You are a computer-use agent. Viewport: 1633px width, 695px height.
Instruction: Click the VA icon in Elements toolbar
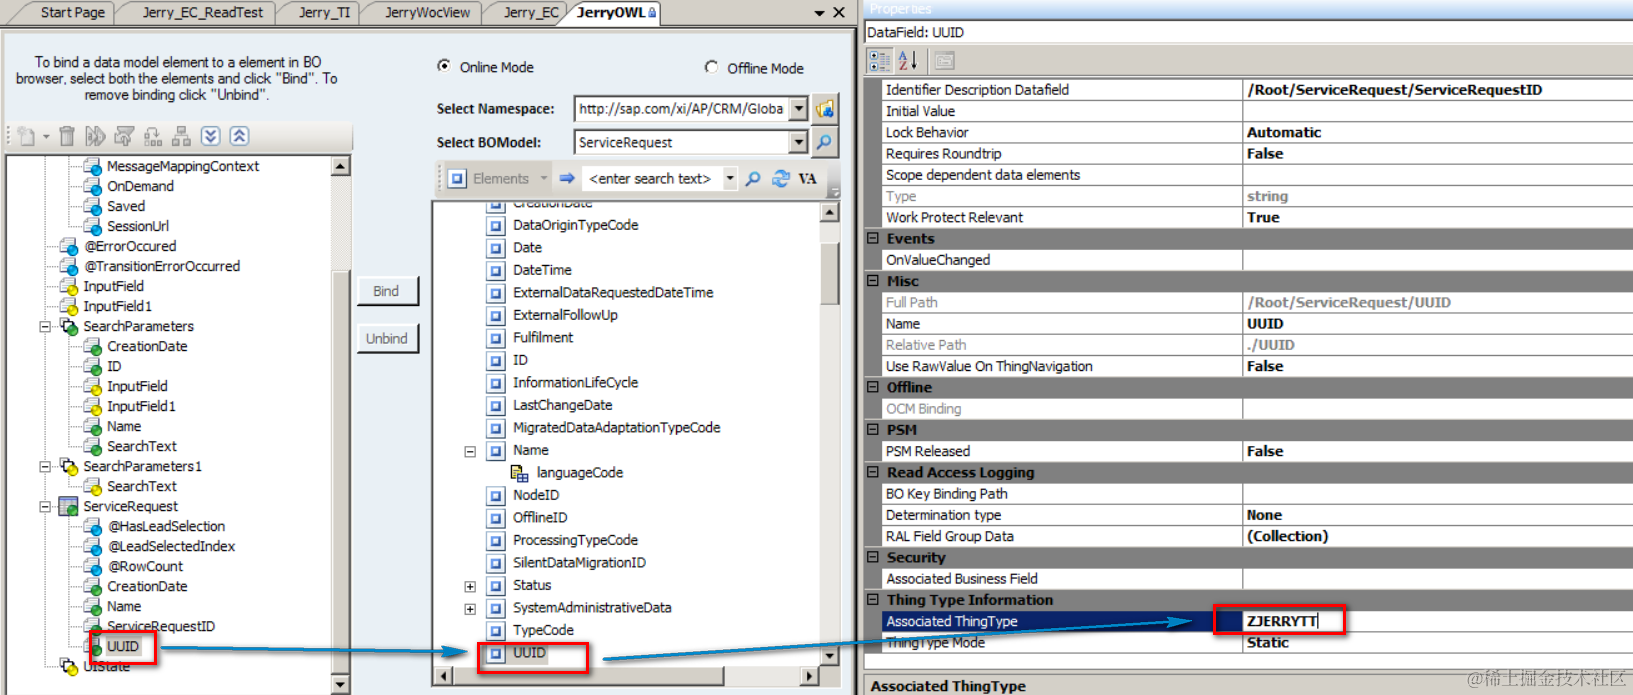pos(808,178)
